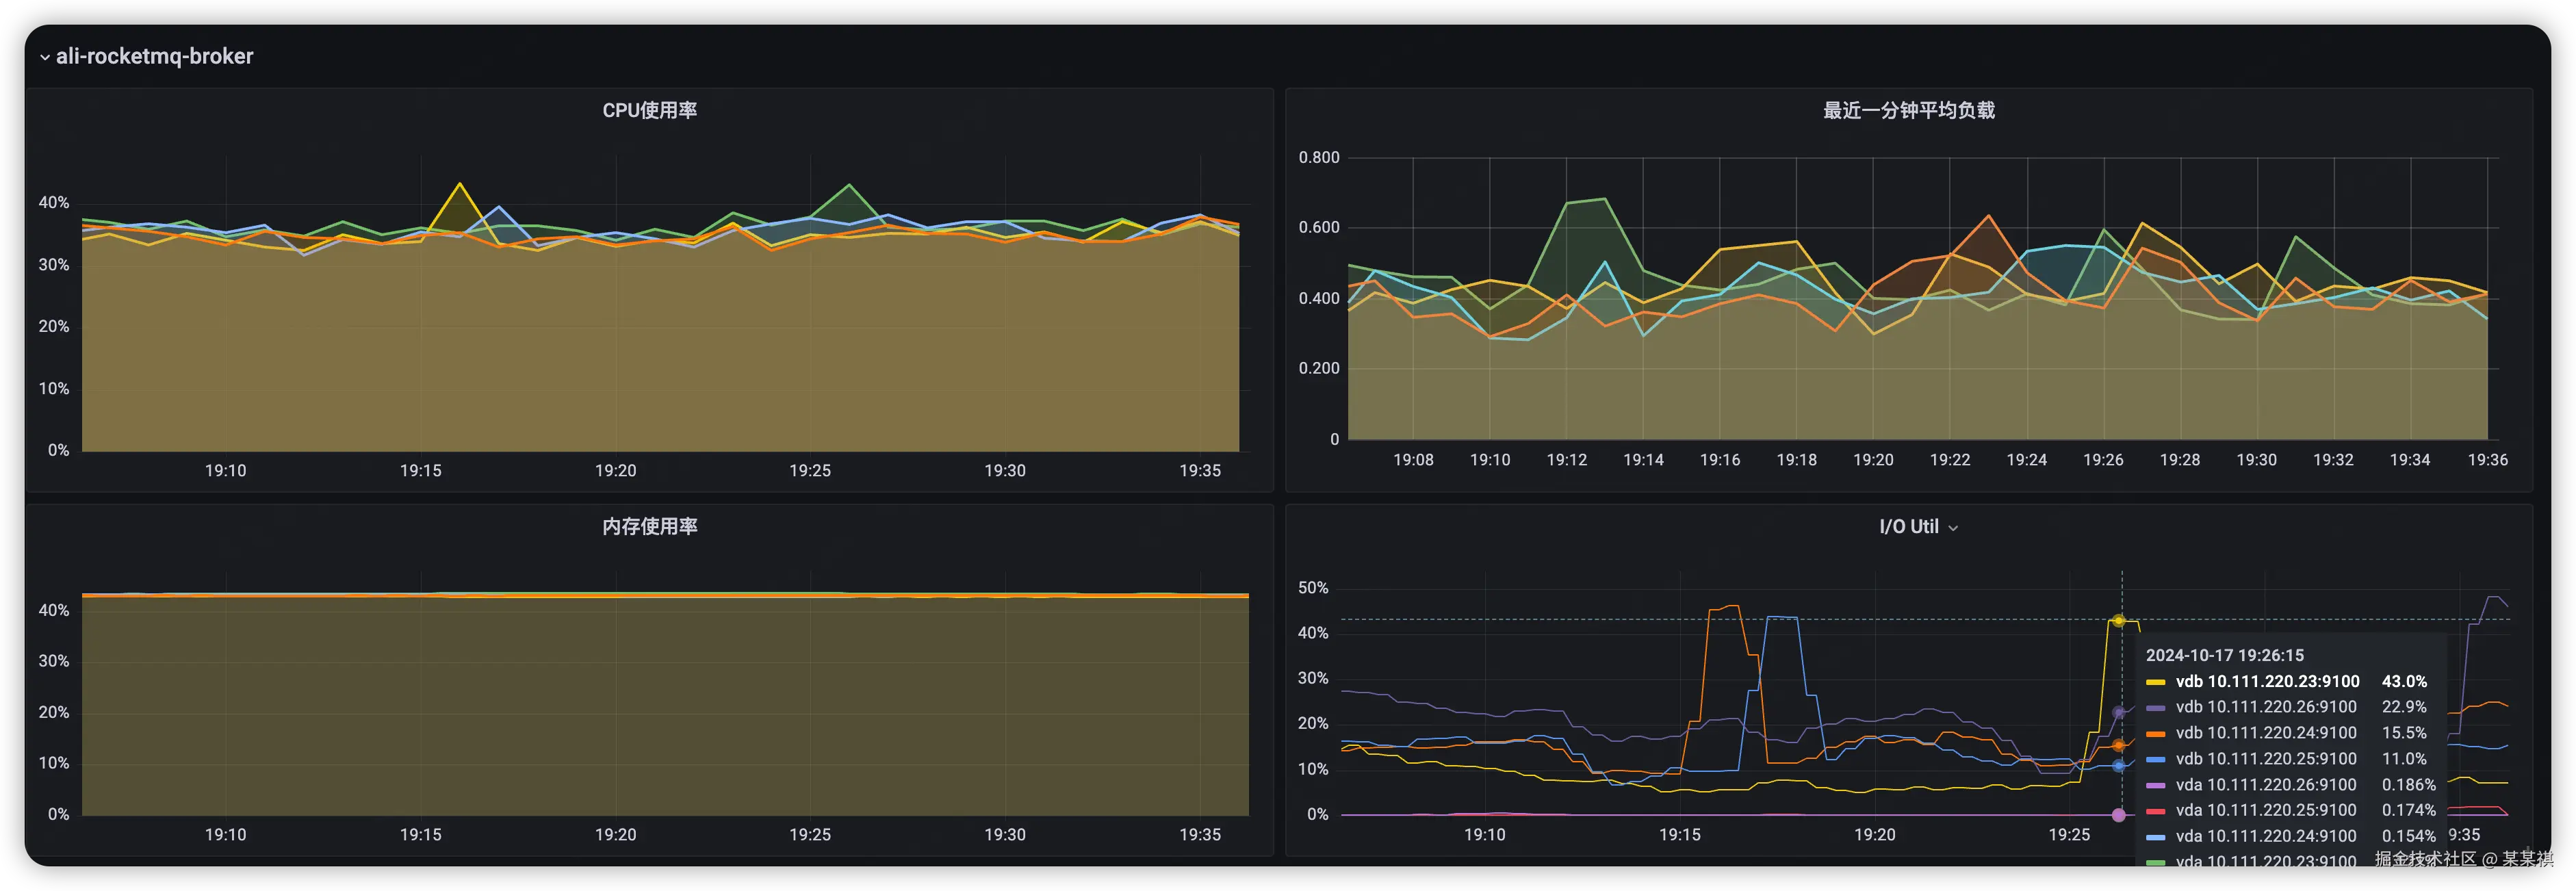
Task: Open the CPU使用率 panel title
Action: coord(649,110)
